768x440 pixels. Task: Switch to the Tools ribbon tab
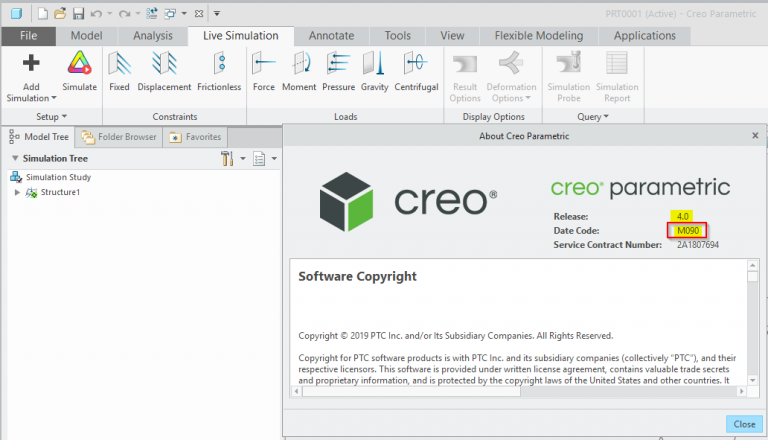(397, 36)
